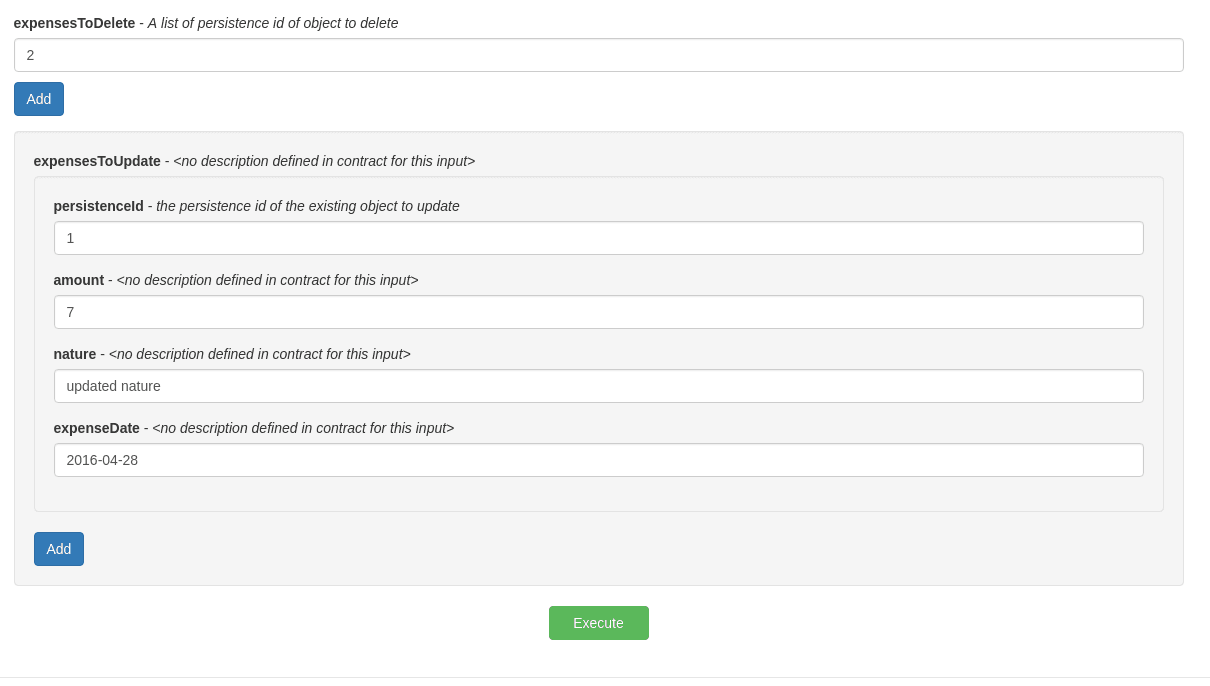Click the green Execute button
Viewport: 1210px width, 686px height.
click(598, 623)
